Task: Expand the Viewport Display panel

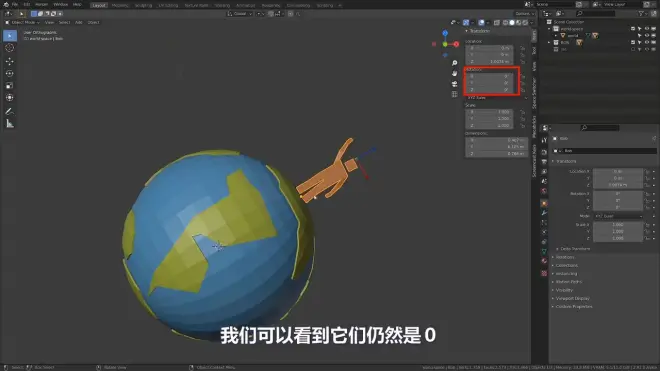Action: click(x=572, y=298)
